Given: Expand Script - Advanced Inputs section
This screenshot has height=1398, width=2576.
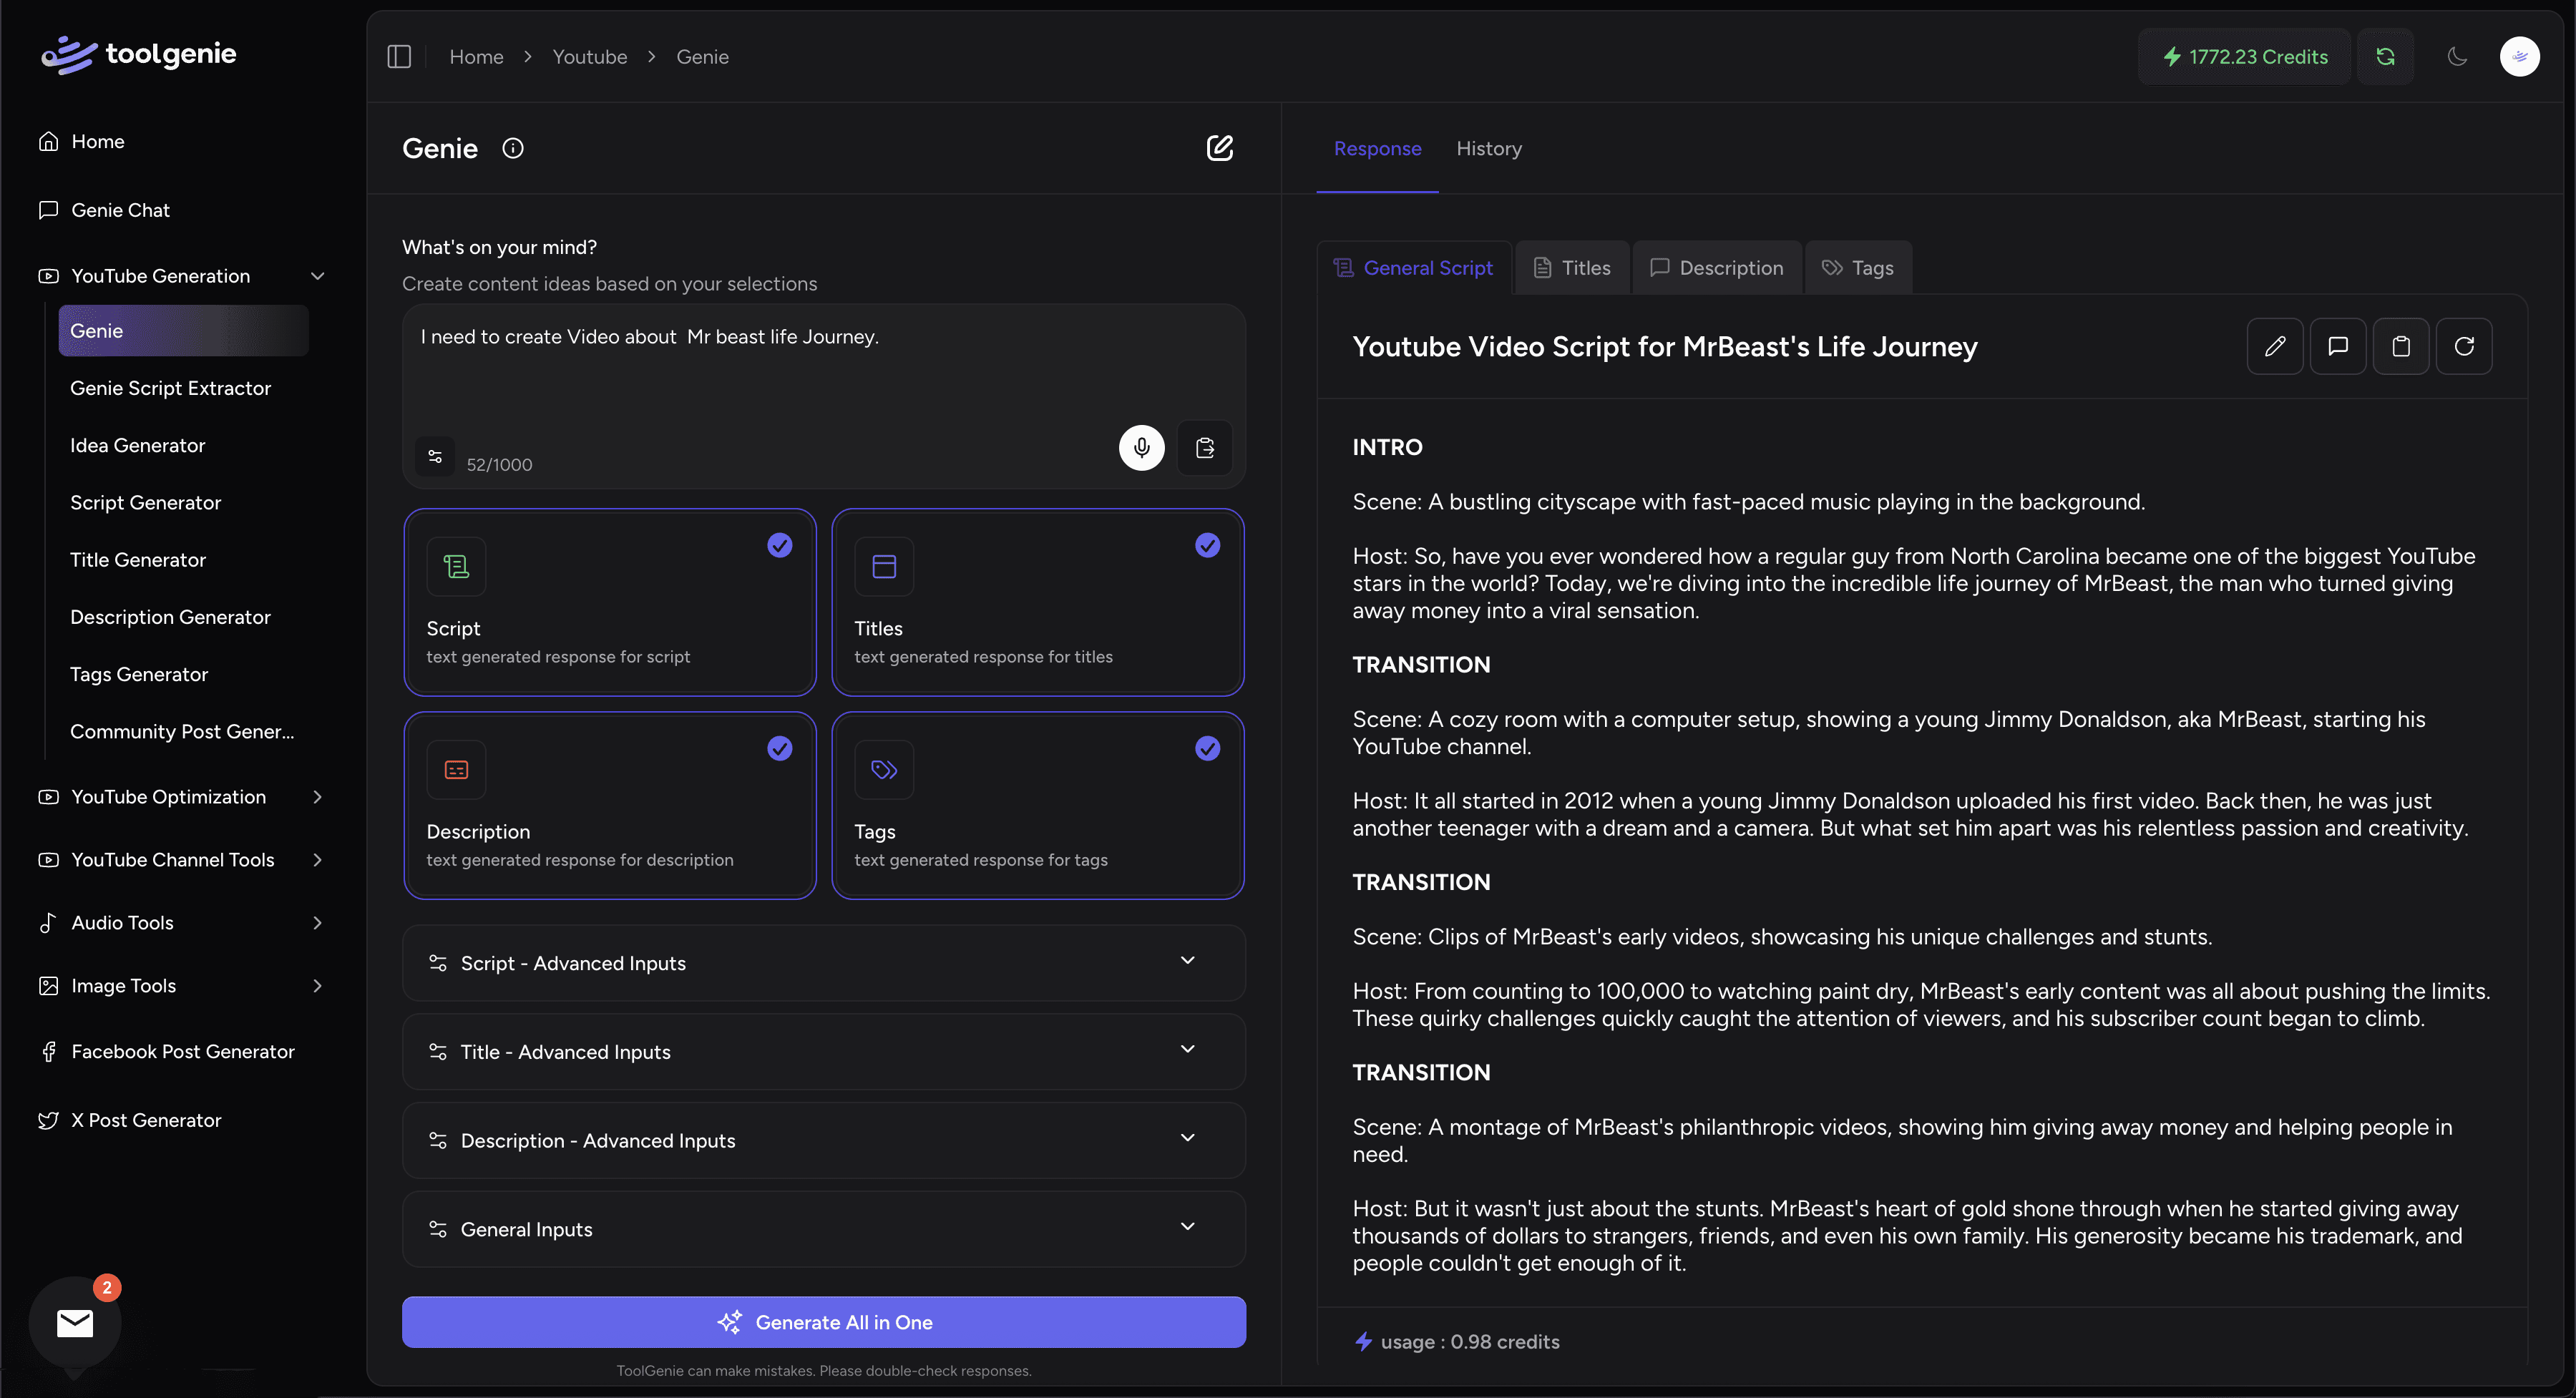Looking at the screenshot, I should [x=824, y=963].
